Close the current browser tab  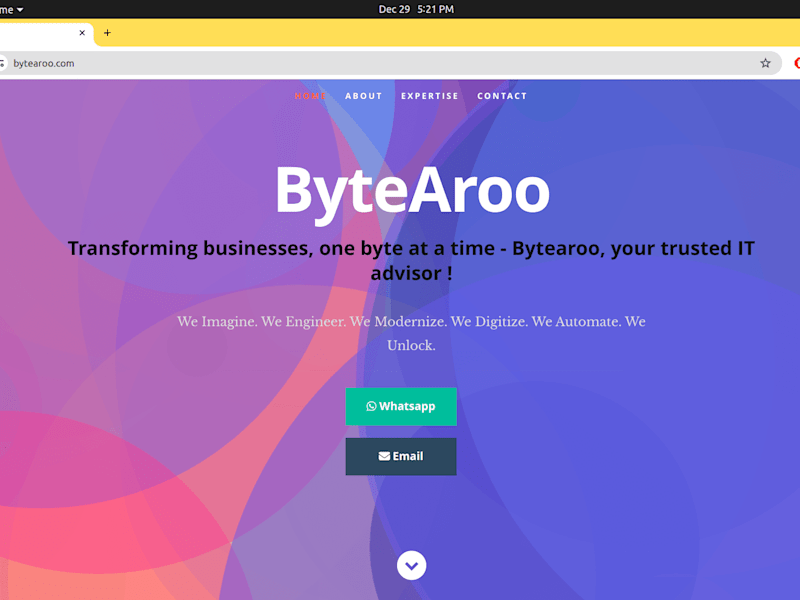coord(82,33)
